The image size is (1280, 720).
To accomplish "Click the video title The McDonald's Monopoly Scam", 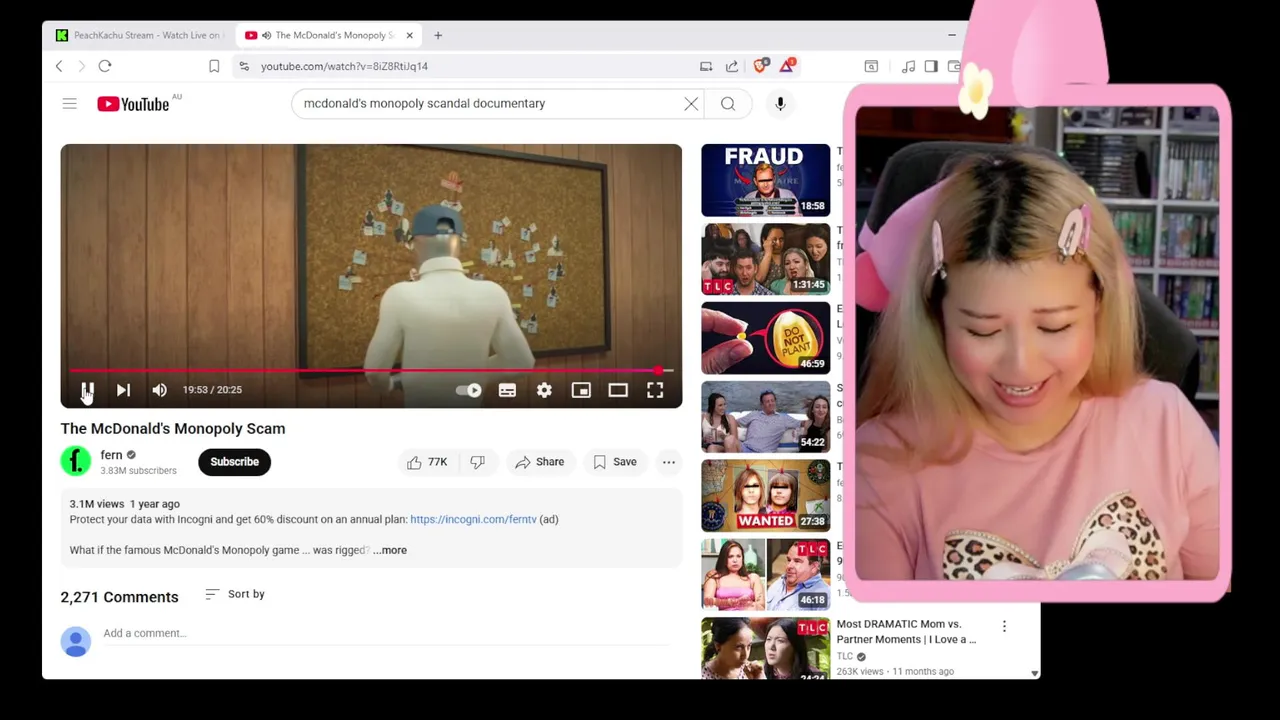I will click(173, 429).
